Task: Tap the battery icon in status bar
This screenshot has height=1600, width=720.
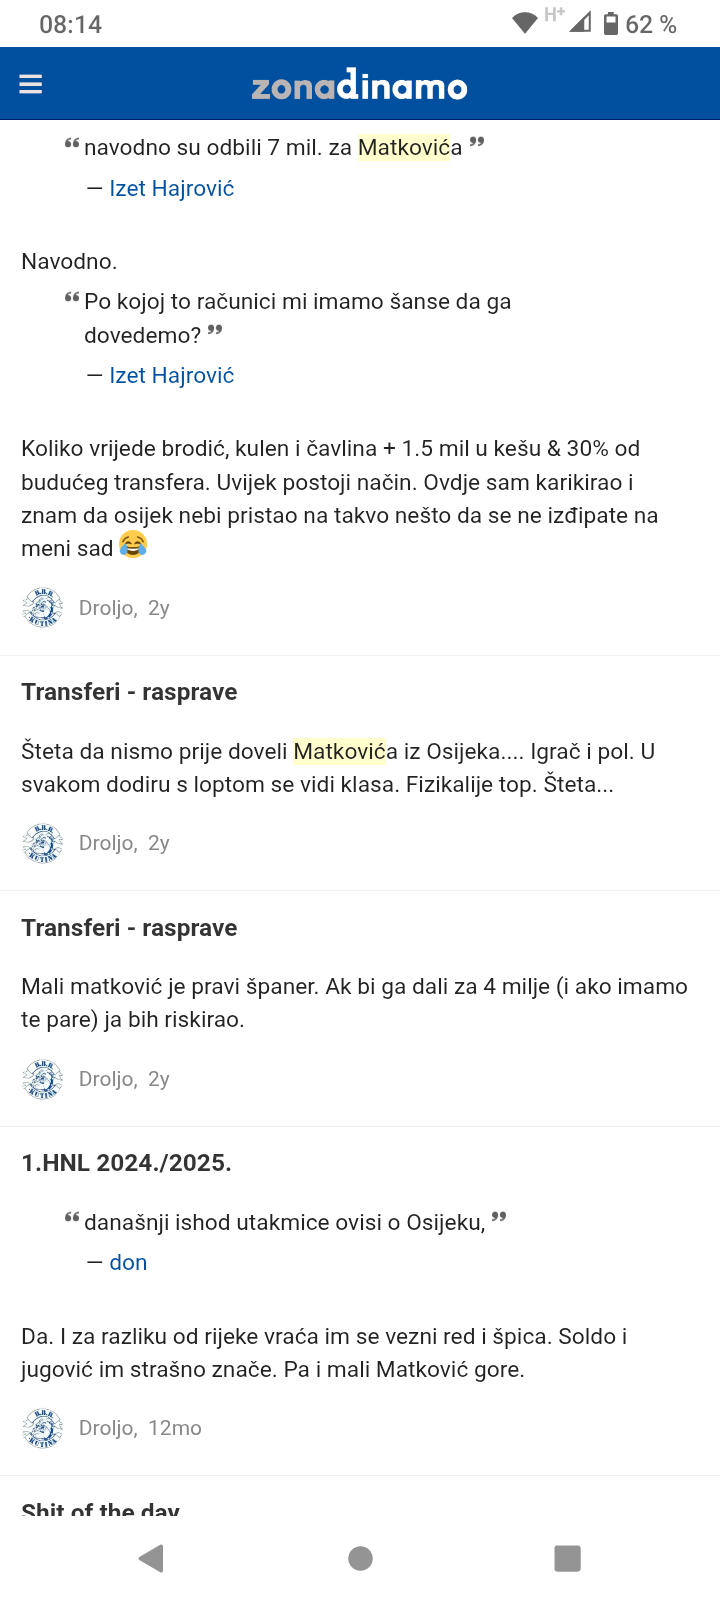Action: pos(610,24)
